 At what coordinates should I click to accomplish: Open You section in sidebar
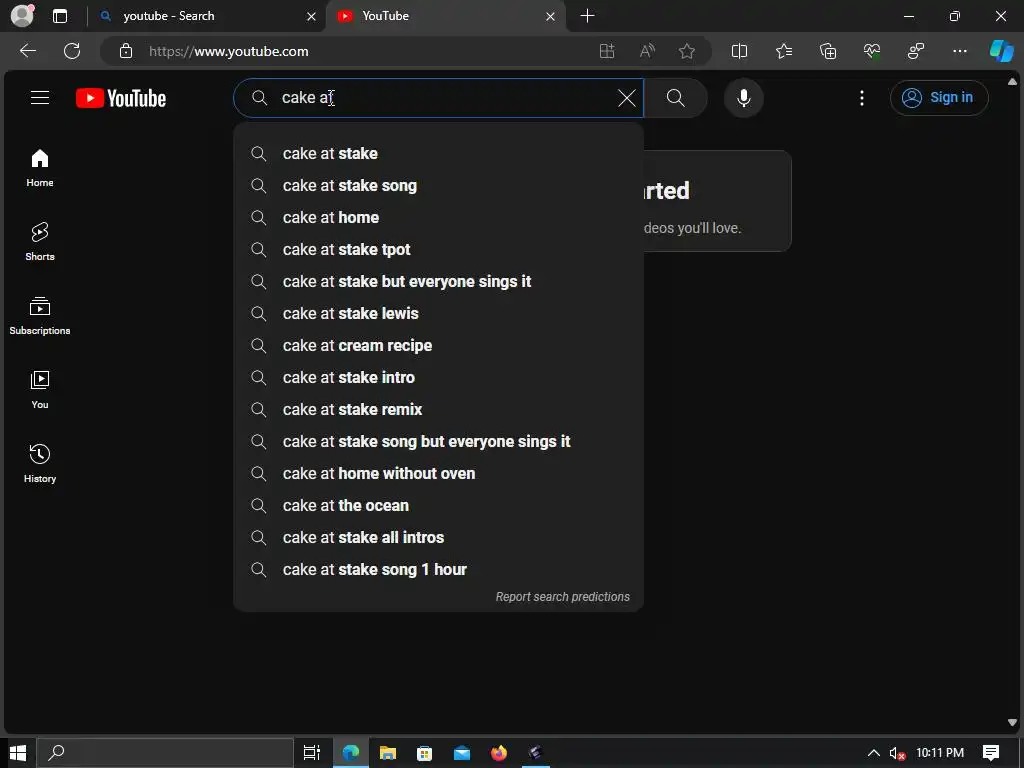tap(40, 390)
